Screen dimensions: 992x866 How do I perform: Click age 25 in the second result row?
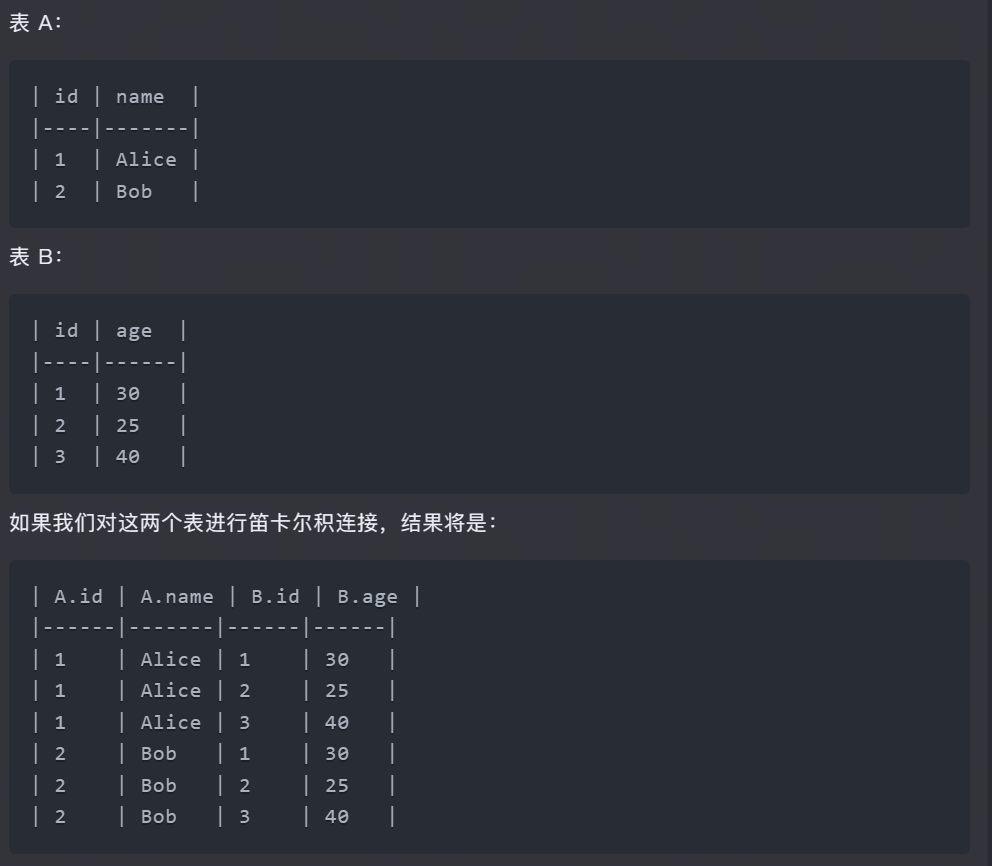pos(337,691)
